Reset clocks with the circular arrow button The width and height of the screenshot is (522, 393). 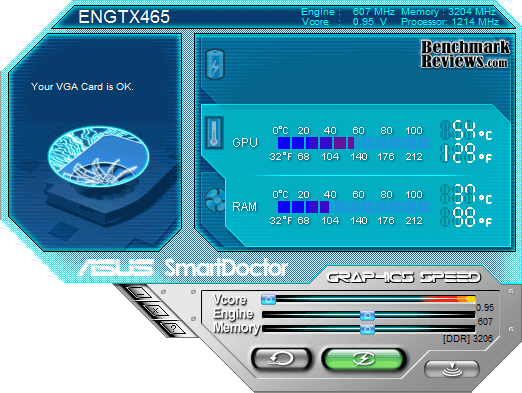pos(282,359)
